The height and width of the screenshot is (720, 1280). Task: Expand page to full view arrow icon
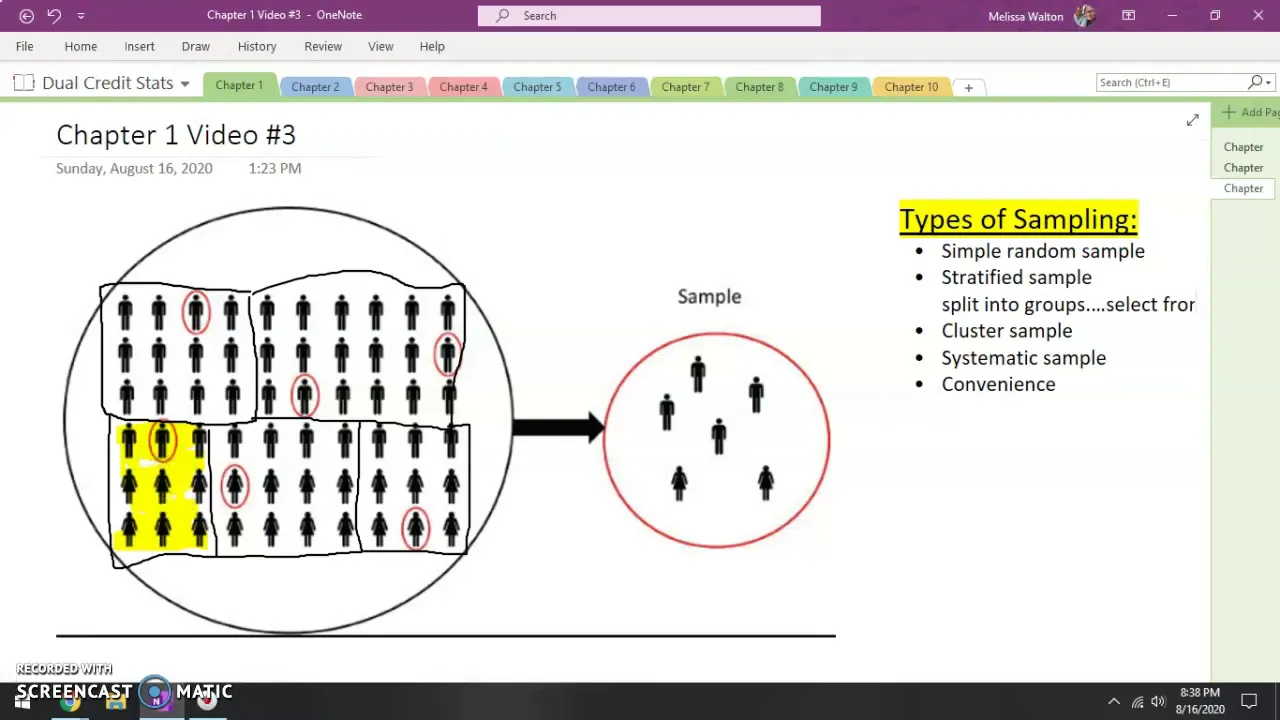click(x=1192, y=120)
